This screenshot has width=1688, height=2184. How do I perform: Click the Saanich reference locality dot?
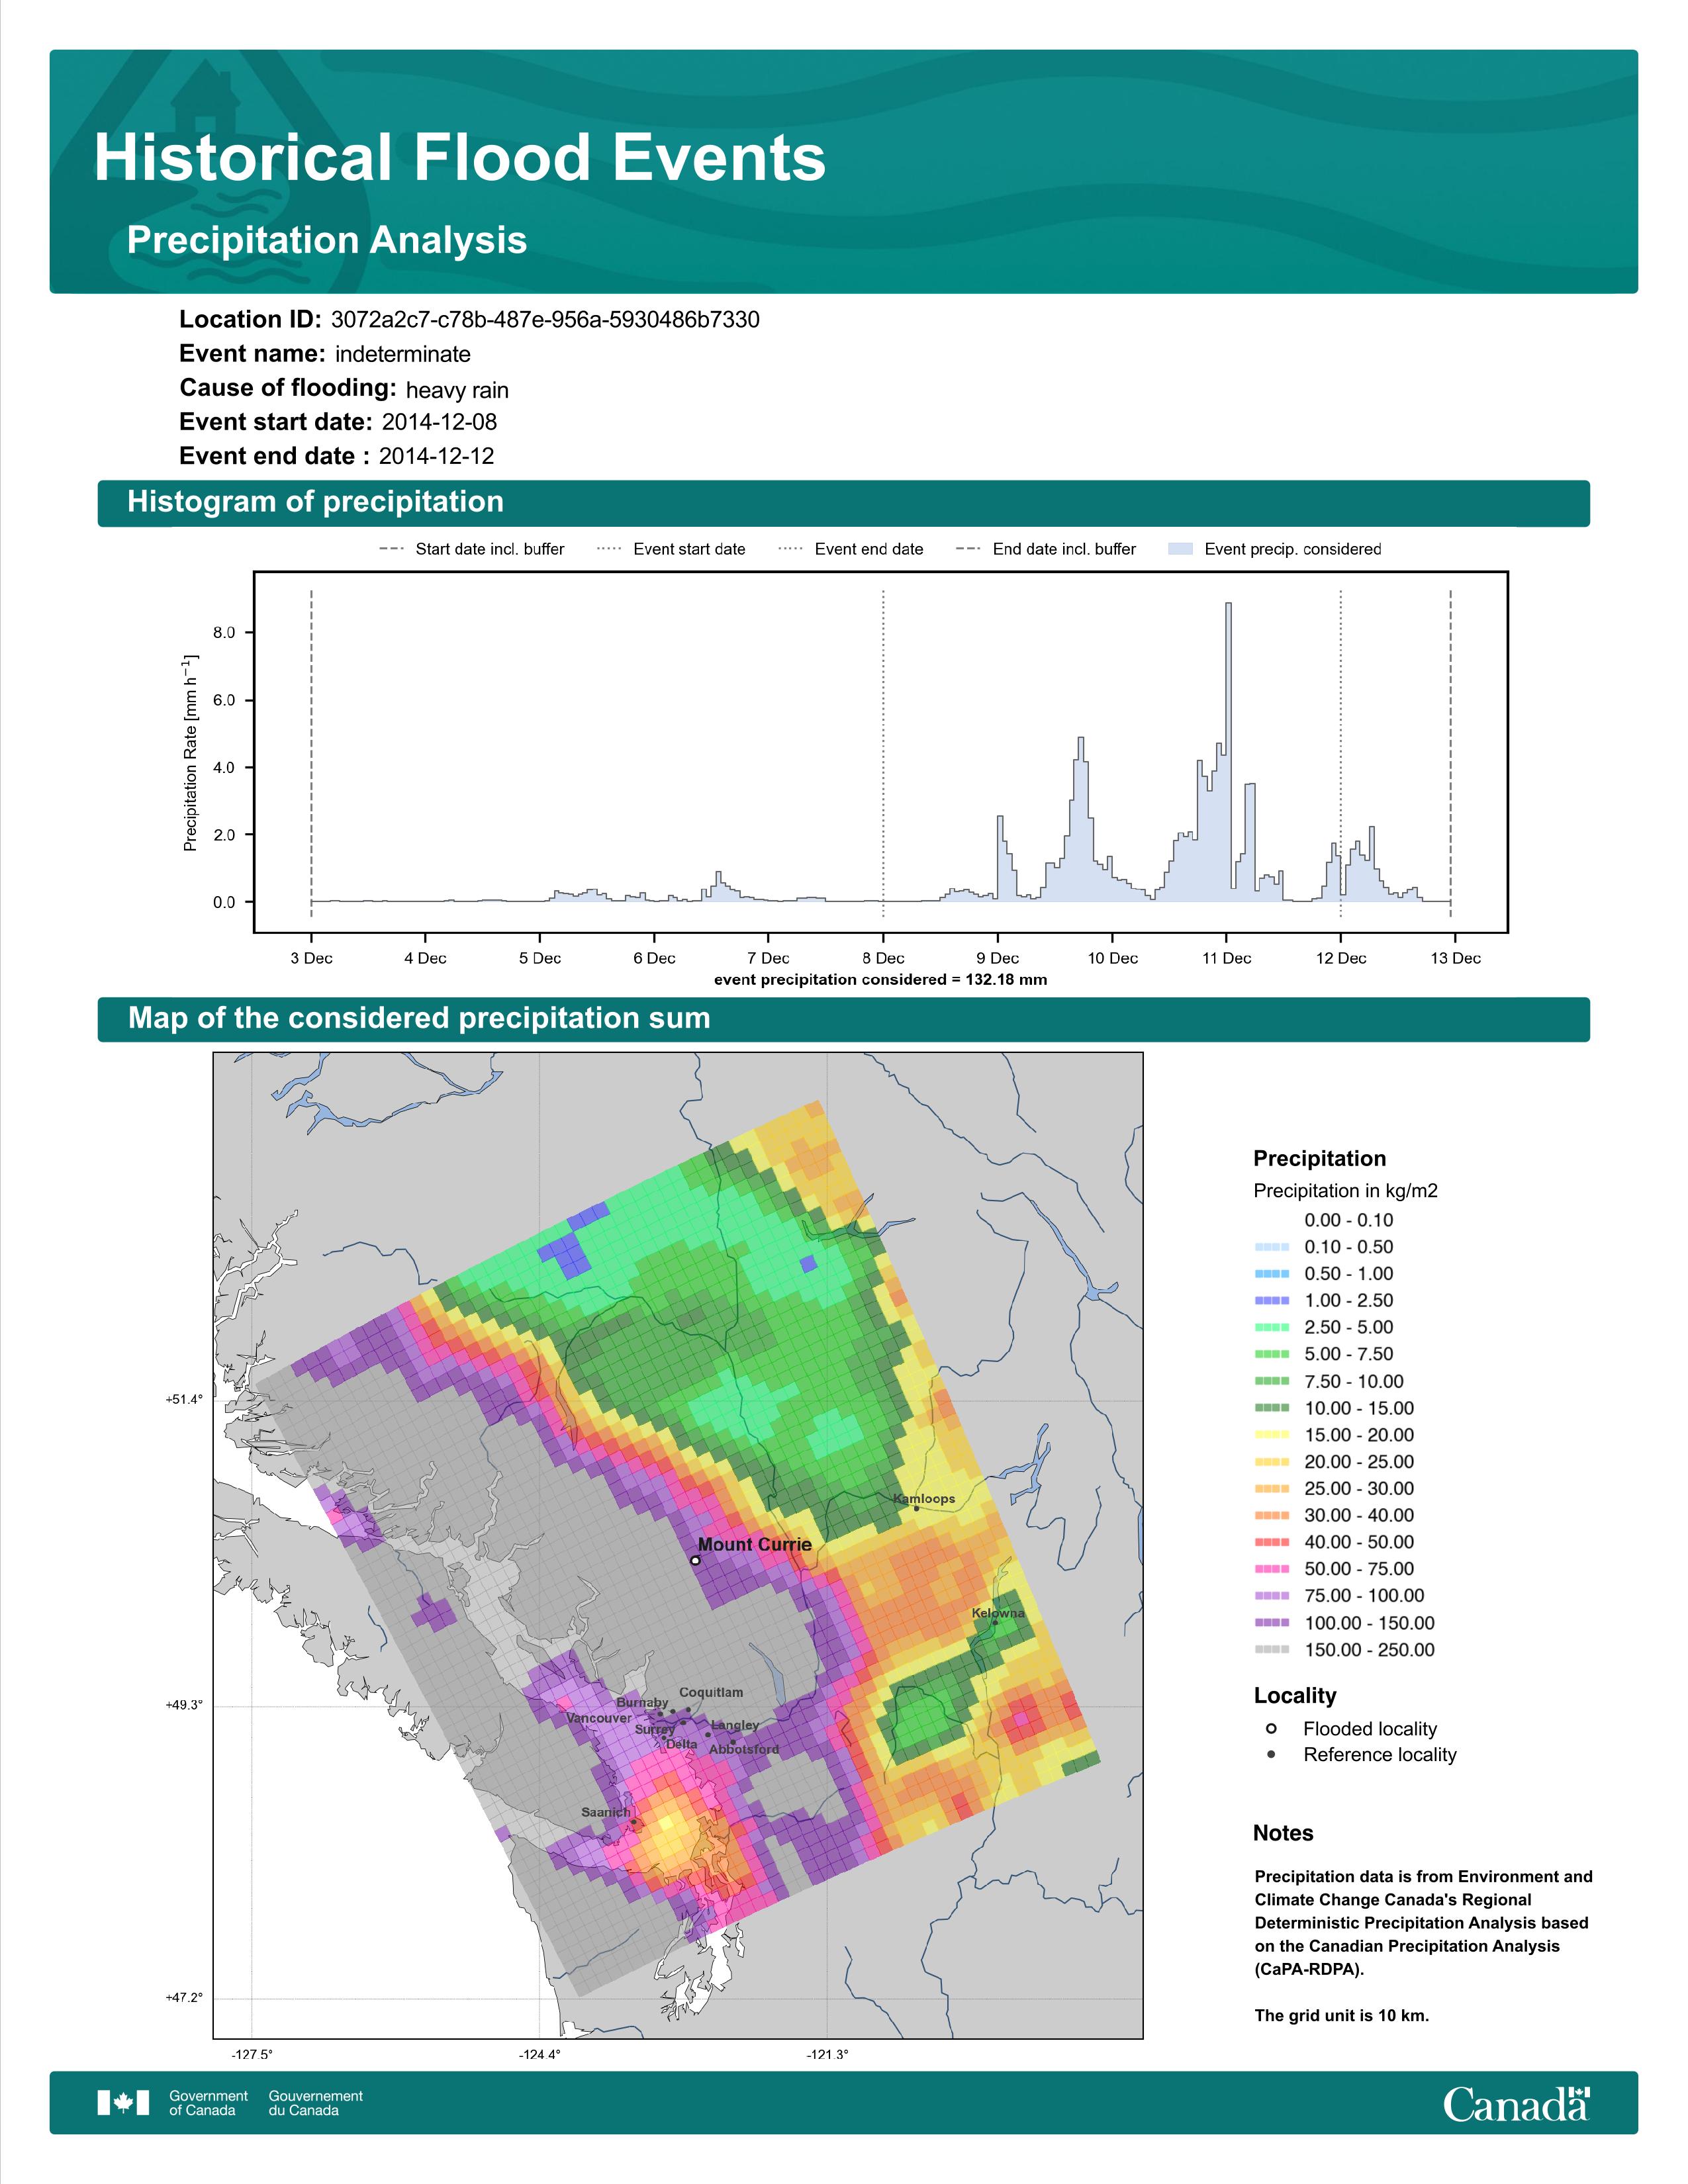[633, 1822]
